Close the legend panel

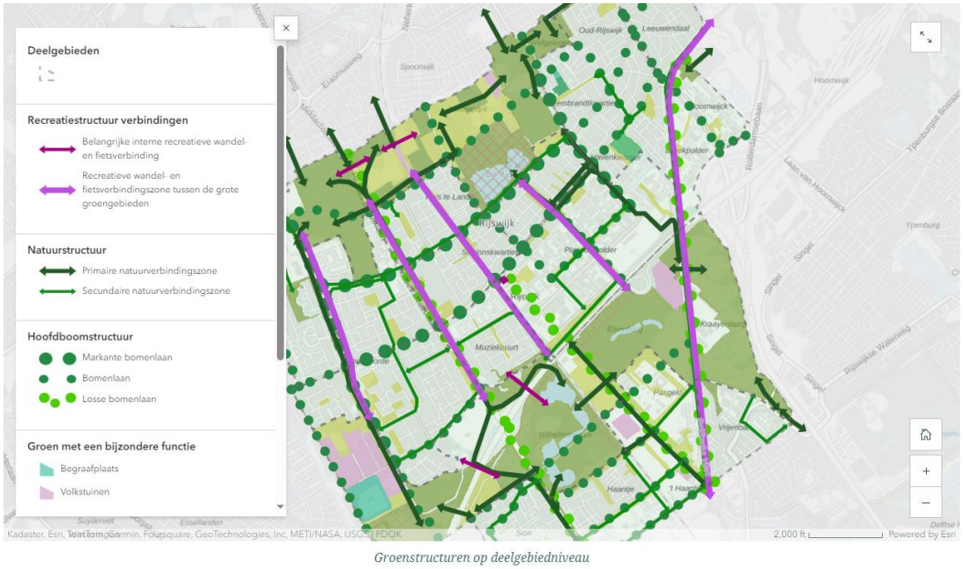pos(286,29)
